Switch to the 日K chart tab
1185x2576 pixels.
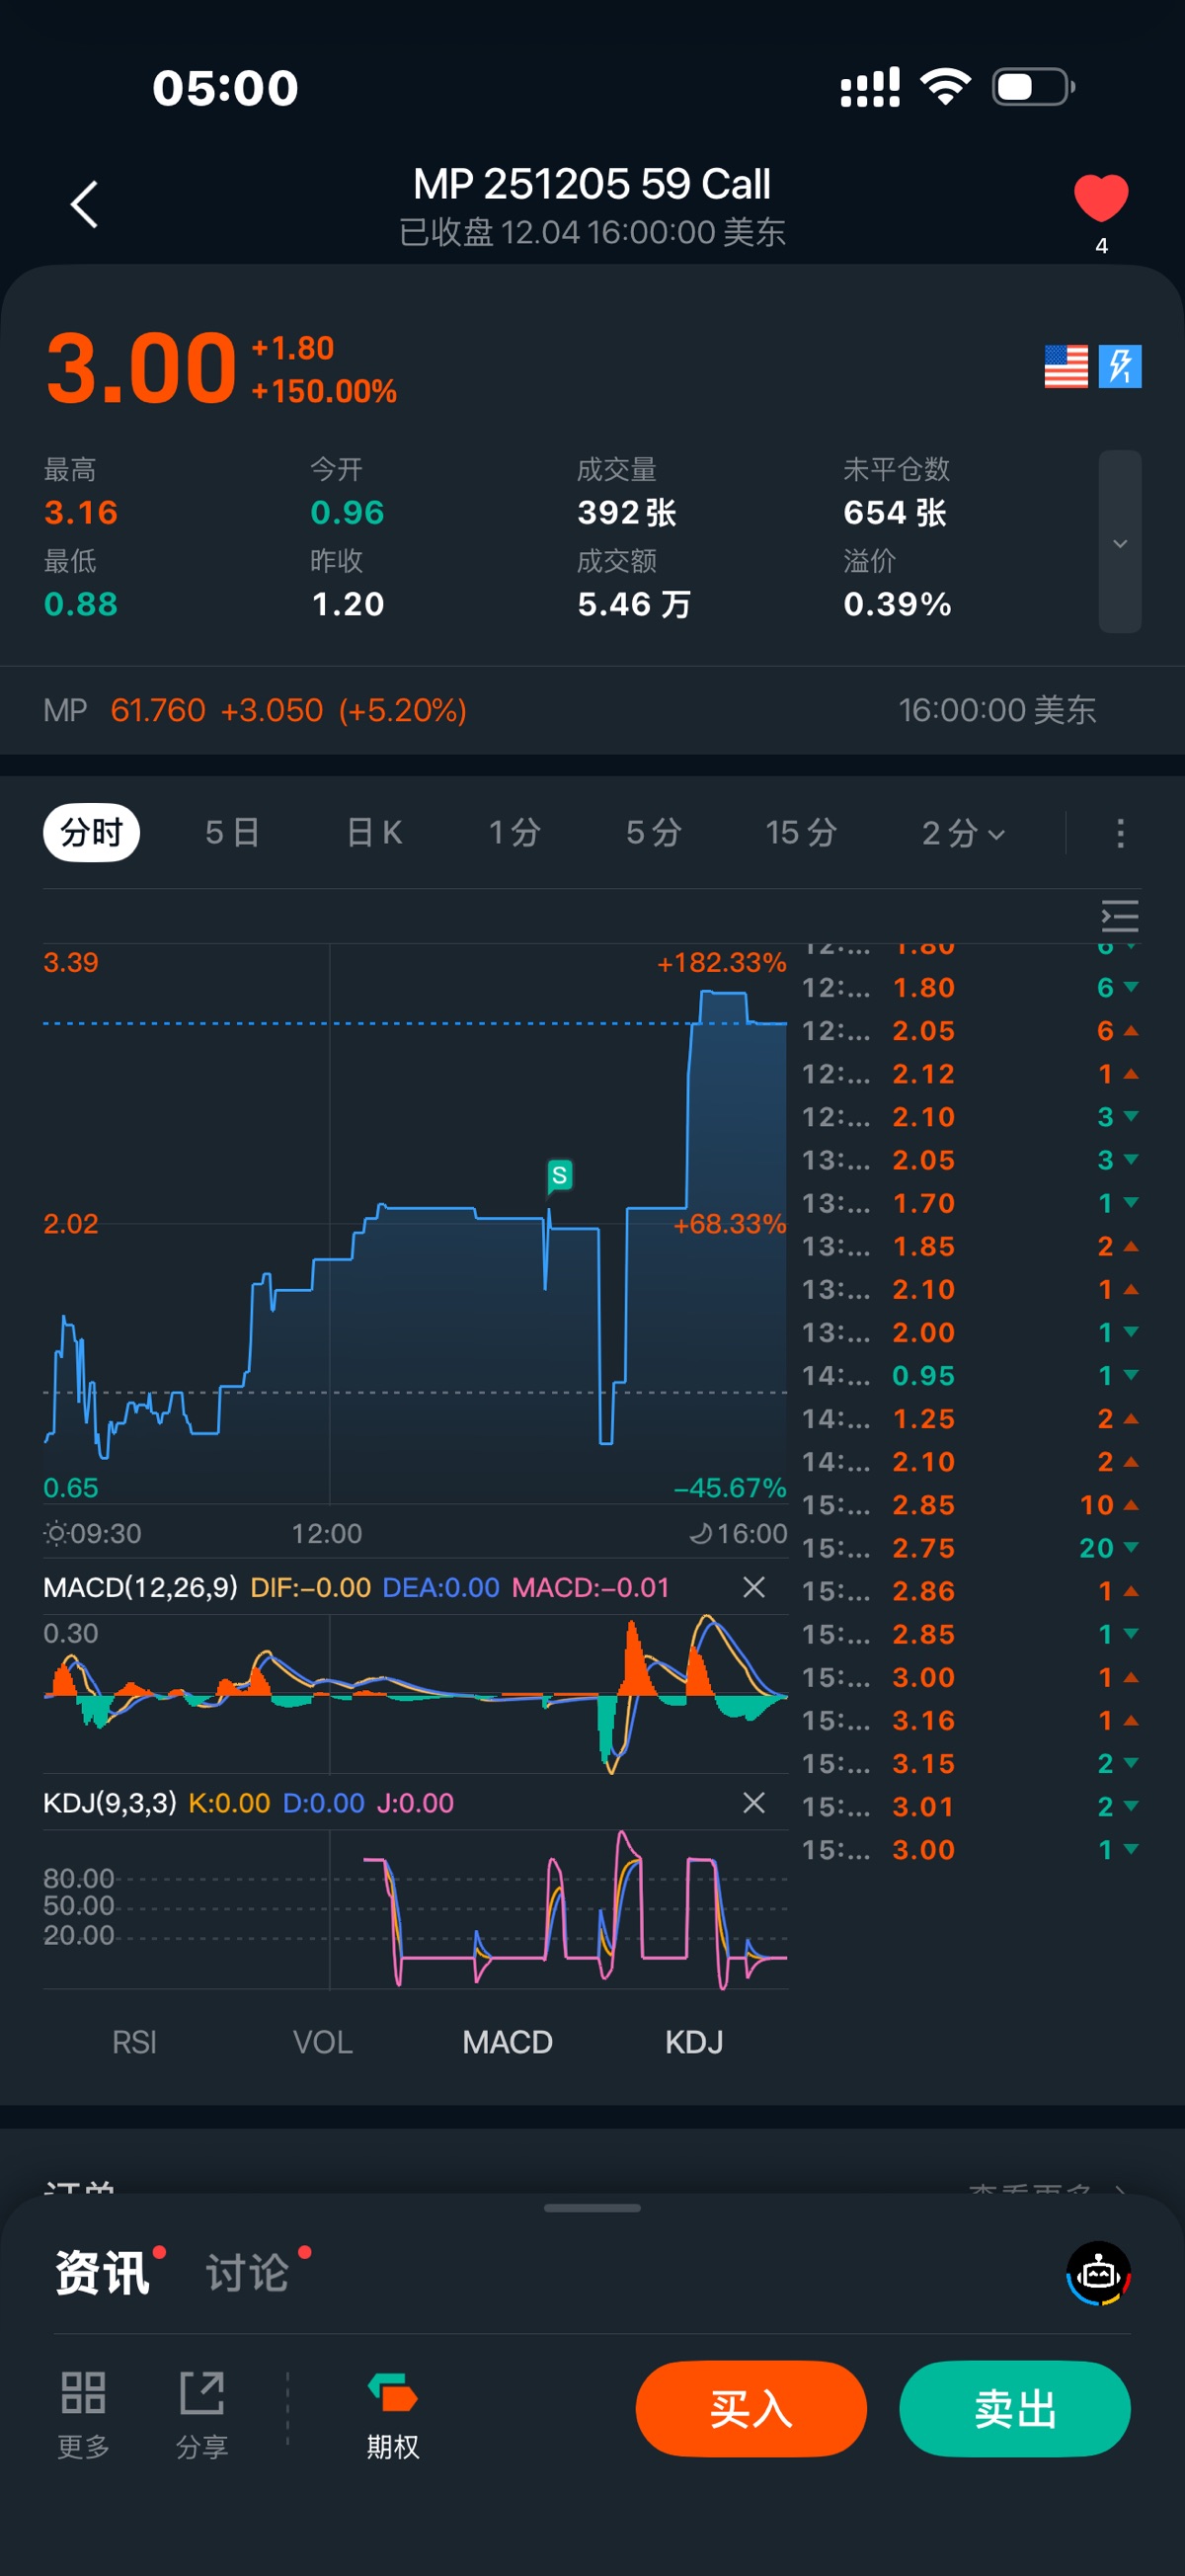click(x=374, y=833)
